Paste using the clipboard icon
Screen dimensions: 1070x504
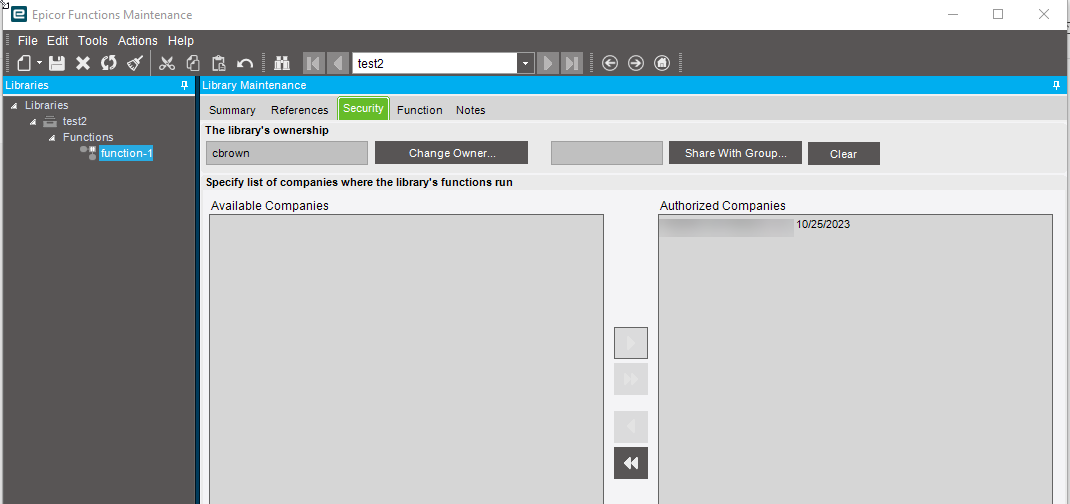click(x=219, y=63)
